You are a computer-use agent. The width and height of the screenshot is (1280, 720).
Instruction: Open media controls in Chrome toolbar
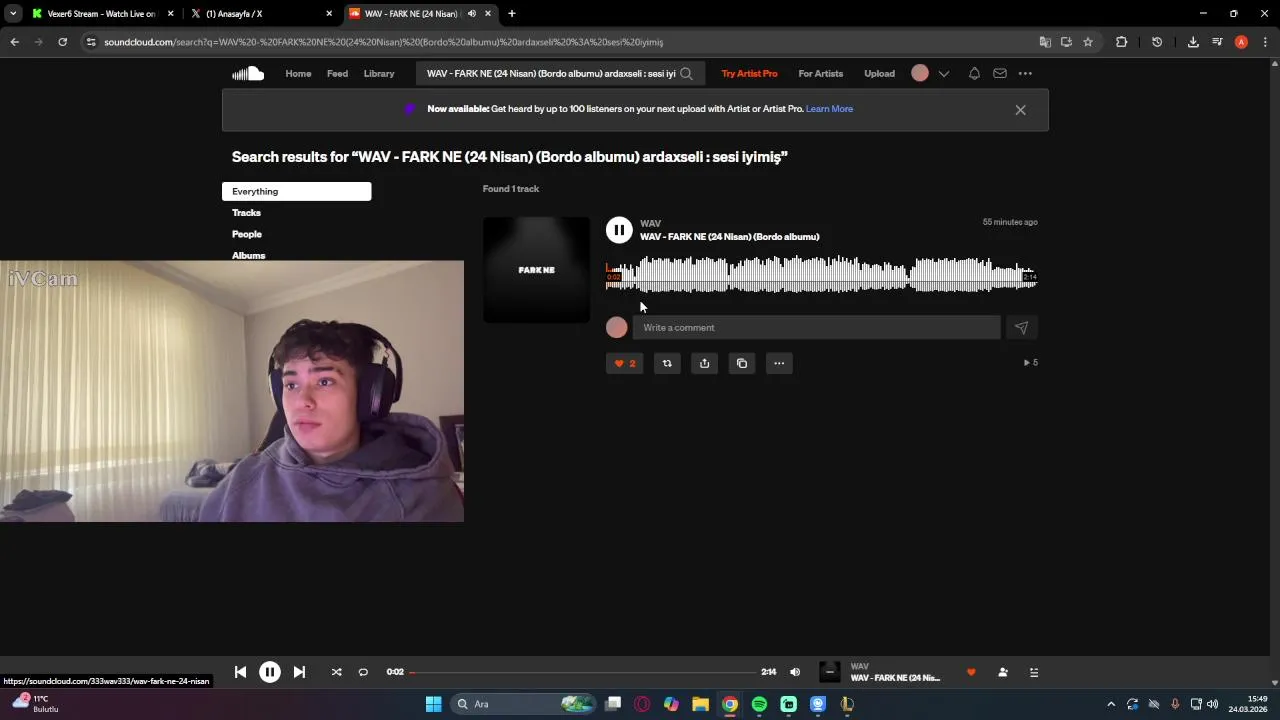point(1217,42)
